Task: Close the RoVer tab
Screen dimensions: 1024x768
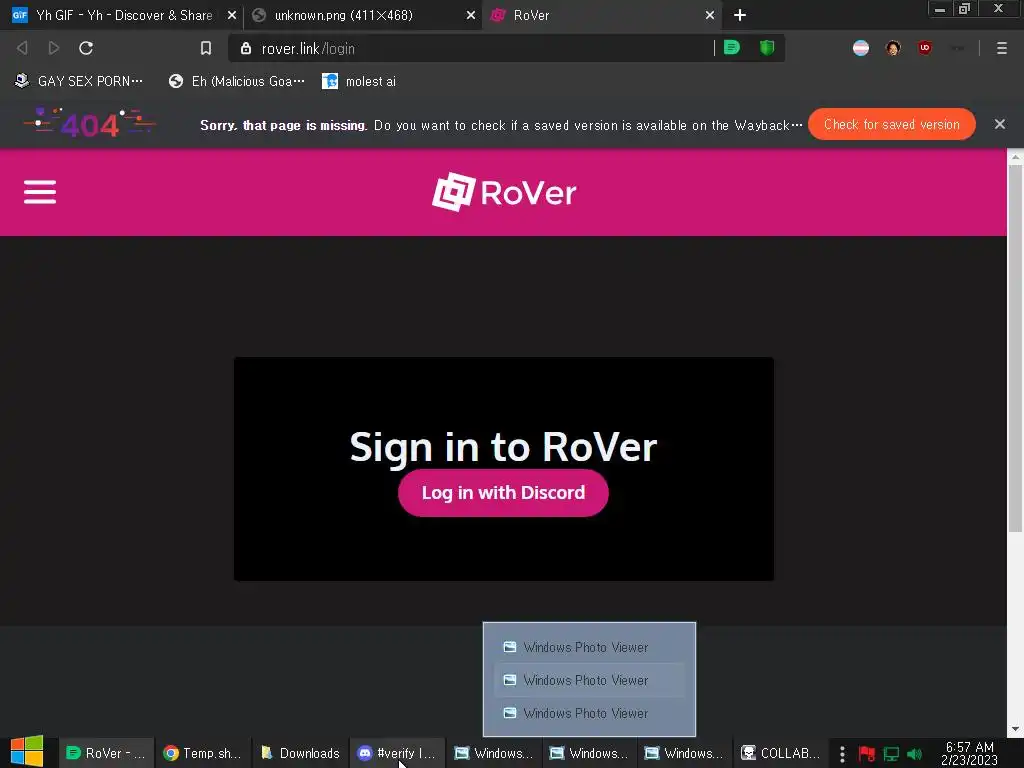Action: point(709,15)
